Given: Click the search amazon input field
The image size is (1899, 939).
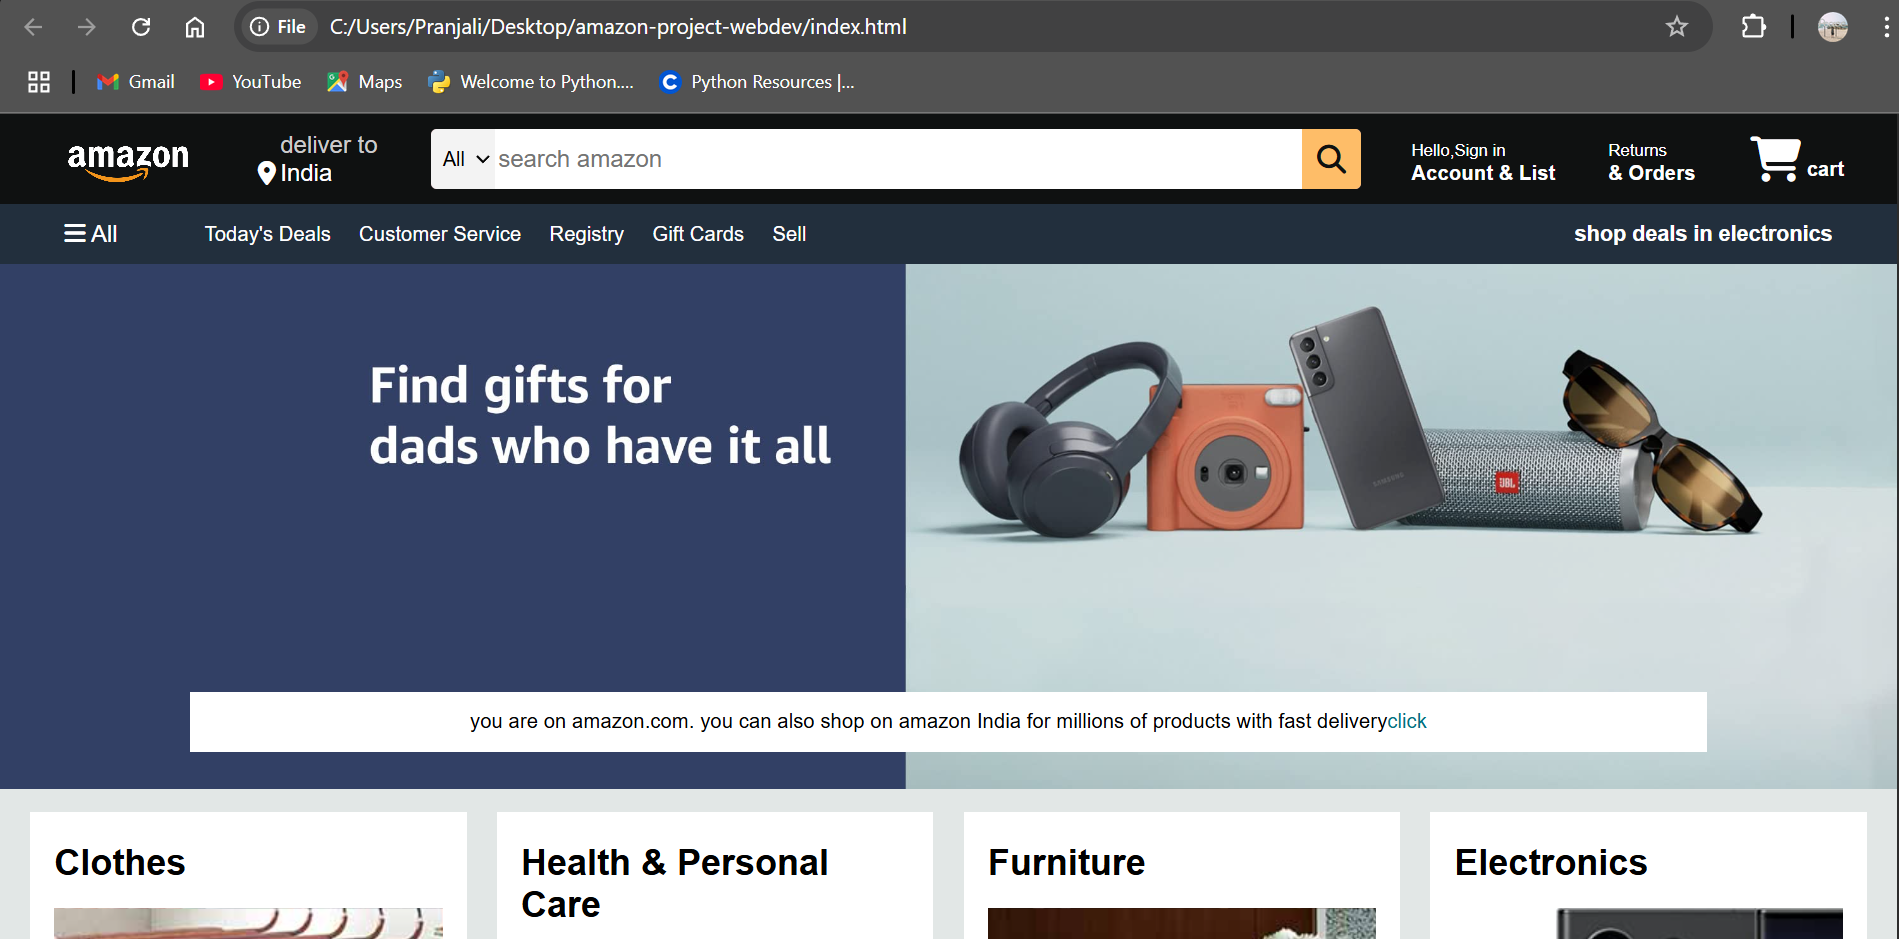Looking at the screenshot, I should 898,159.
